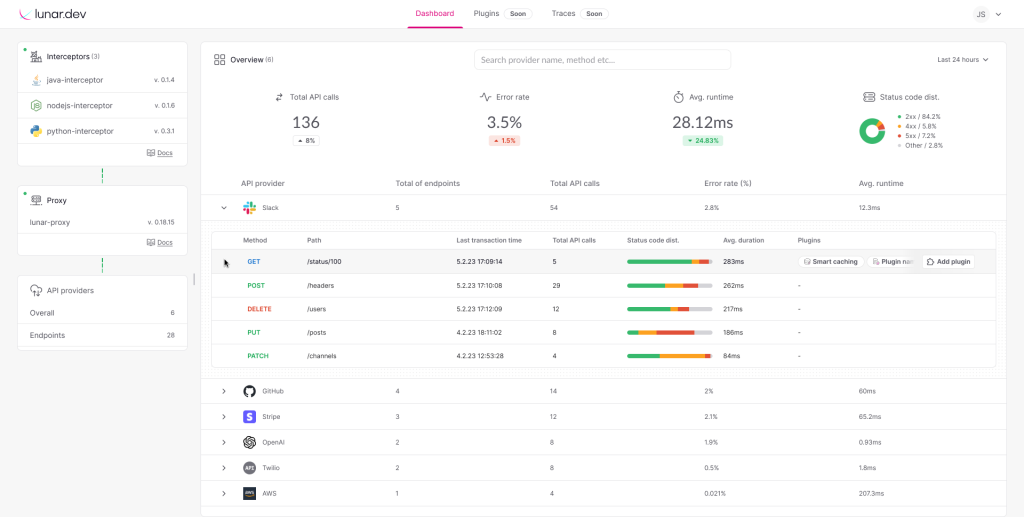1024x517 pixels.
Task: Click the provider search field
Action: coord(602,60)
